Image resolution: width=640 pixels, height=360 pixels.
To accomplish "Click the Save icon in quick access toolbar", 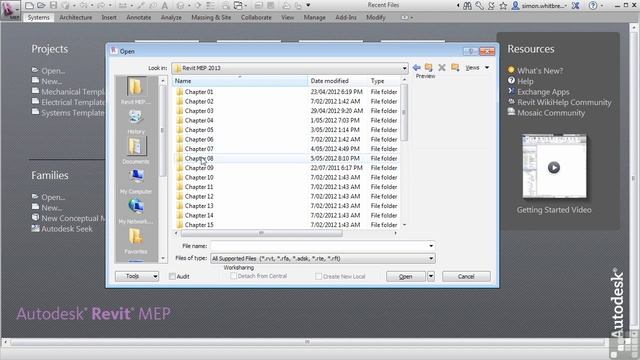I will (53, 5).
